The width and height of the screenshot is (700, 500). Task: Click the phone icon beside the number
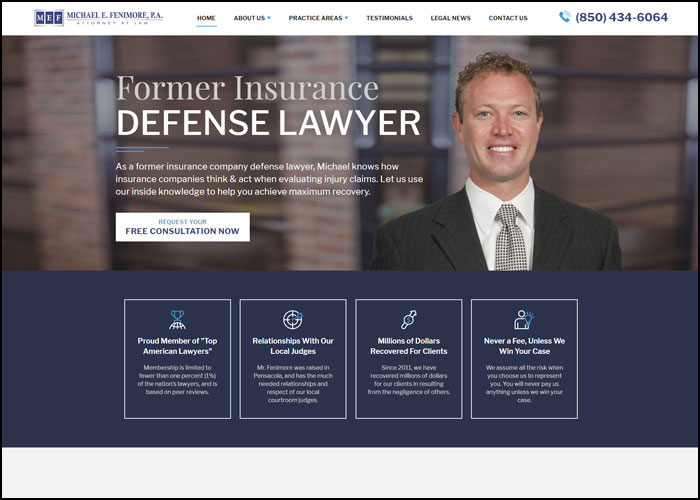[565, 17]
